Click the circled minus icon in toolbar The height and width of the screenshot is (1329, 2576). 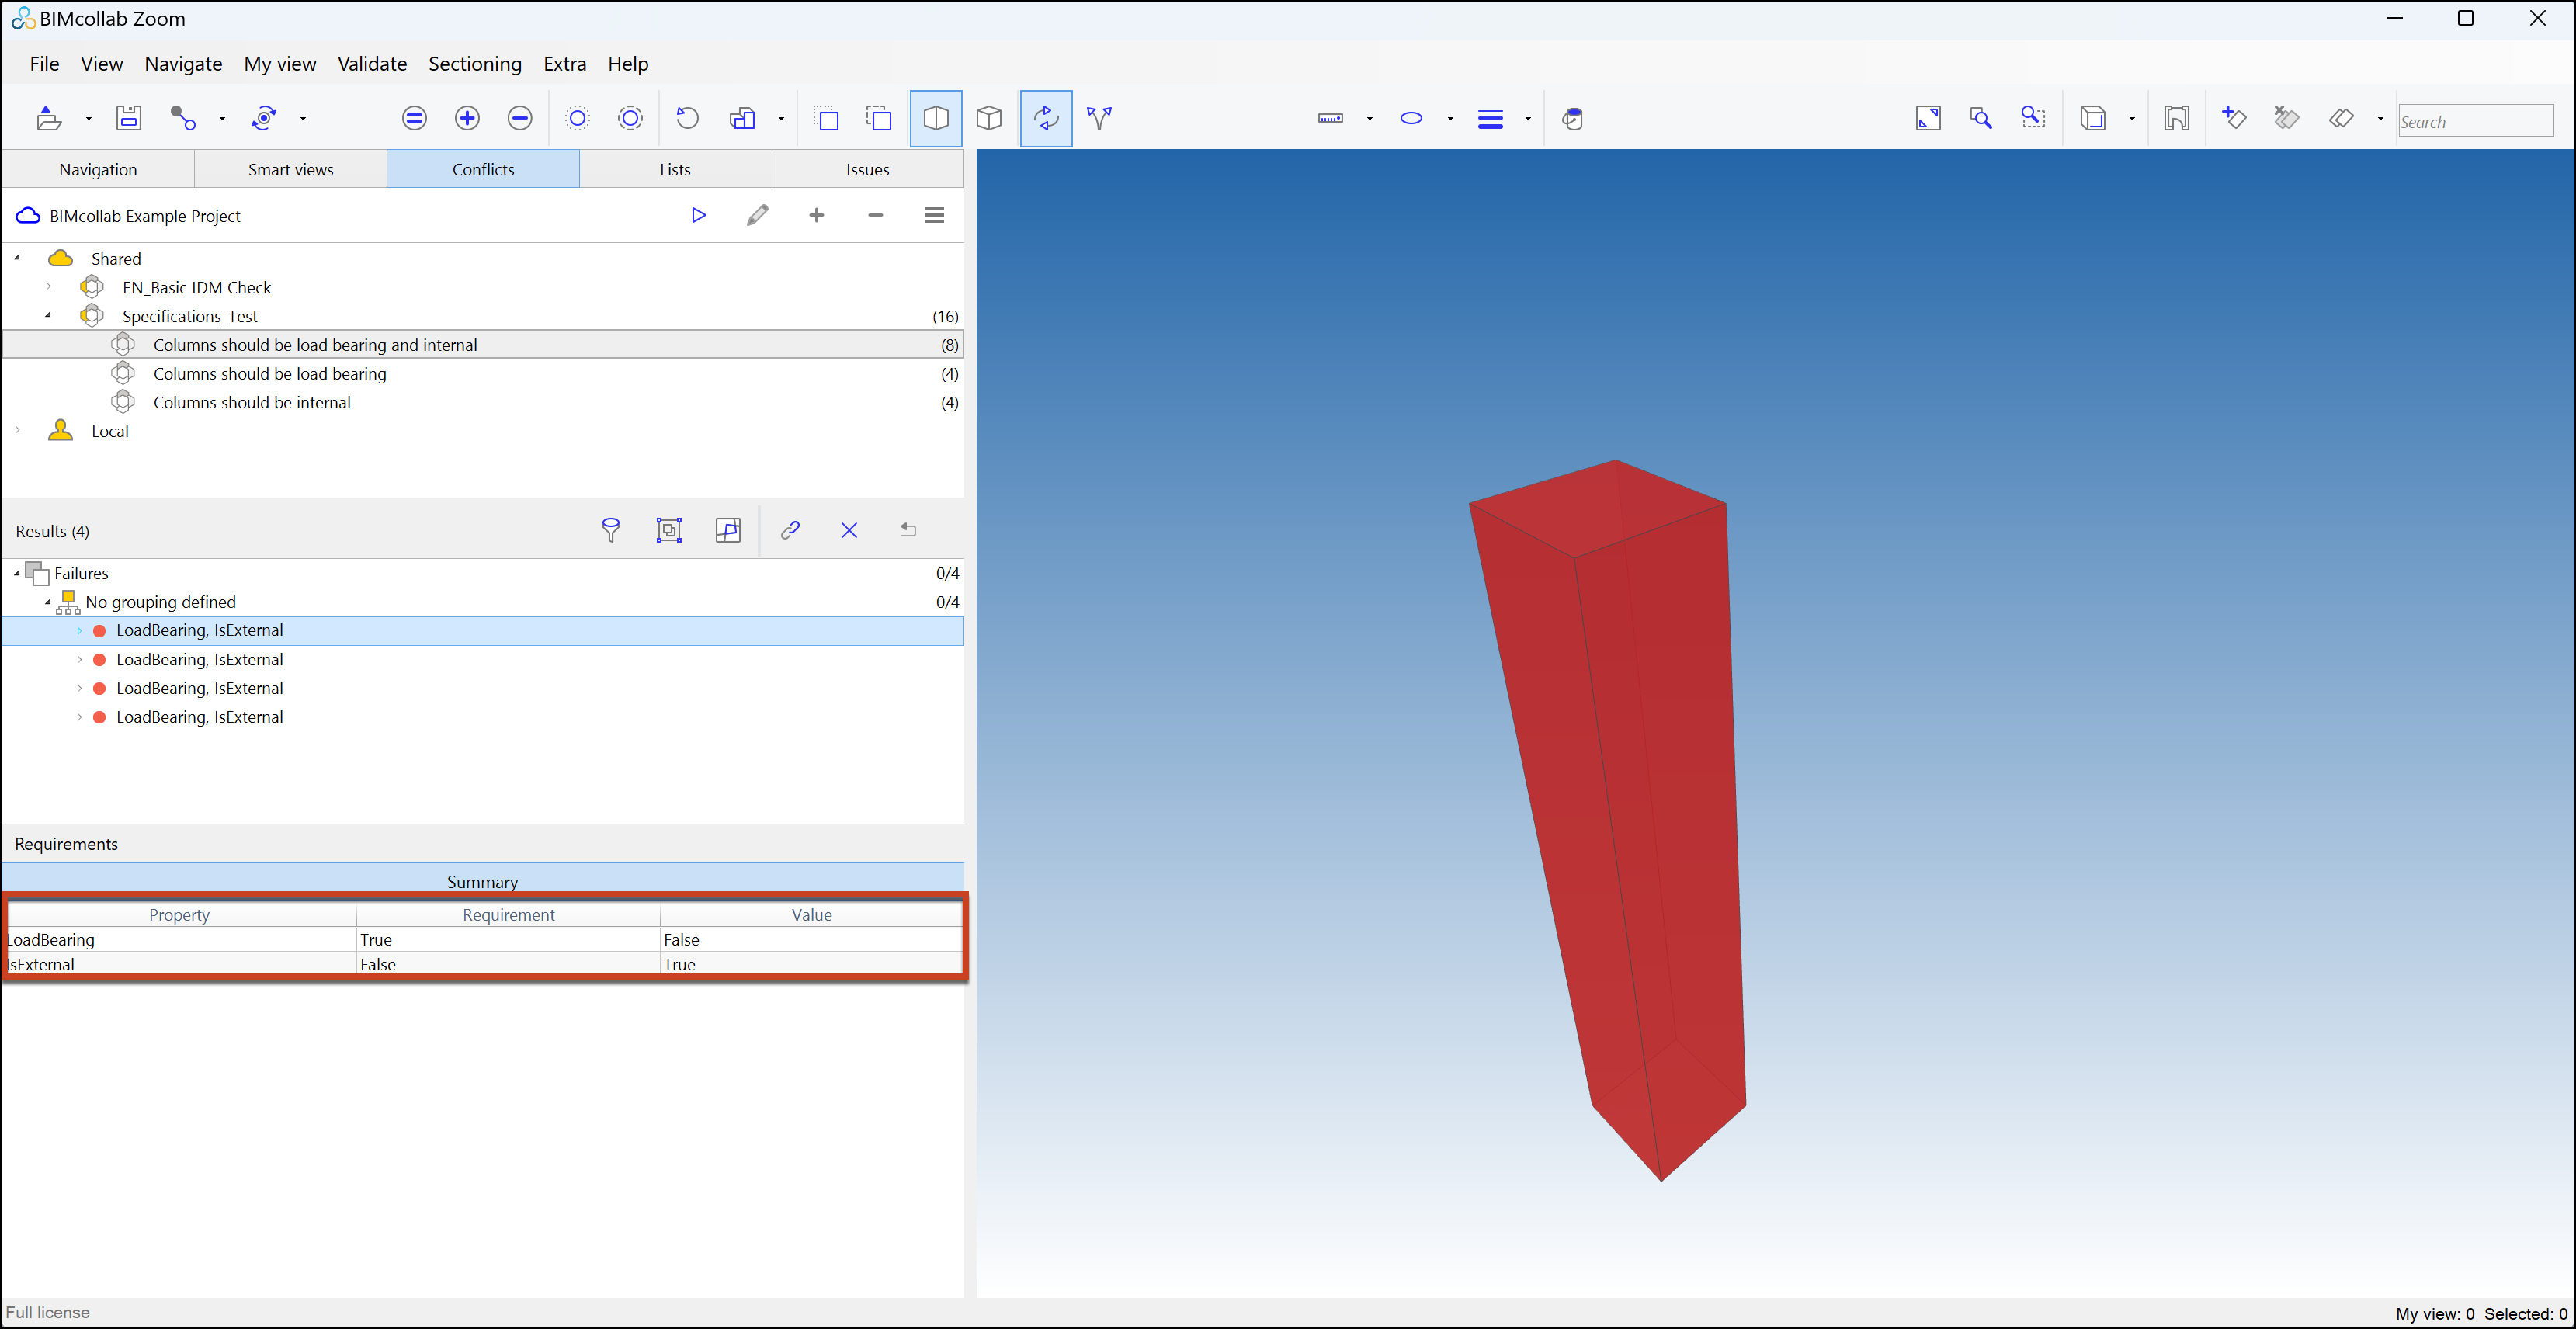coord(520,118)
